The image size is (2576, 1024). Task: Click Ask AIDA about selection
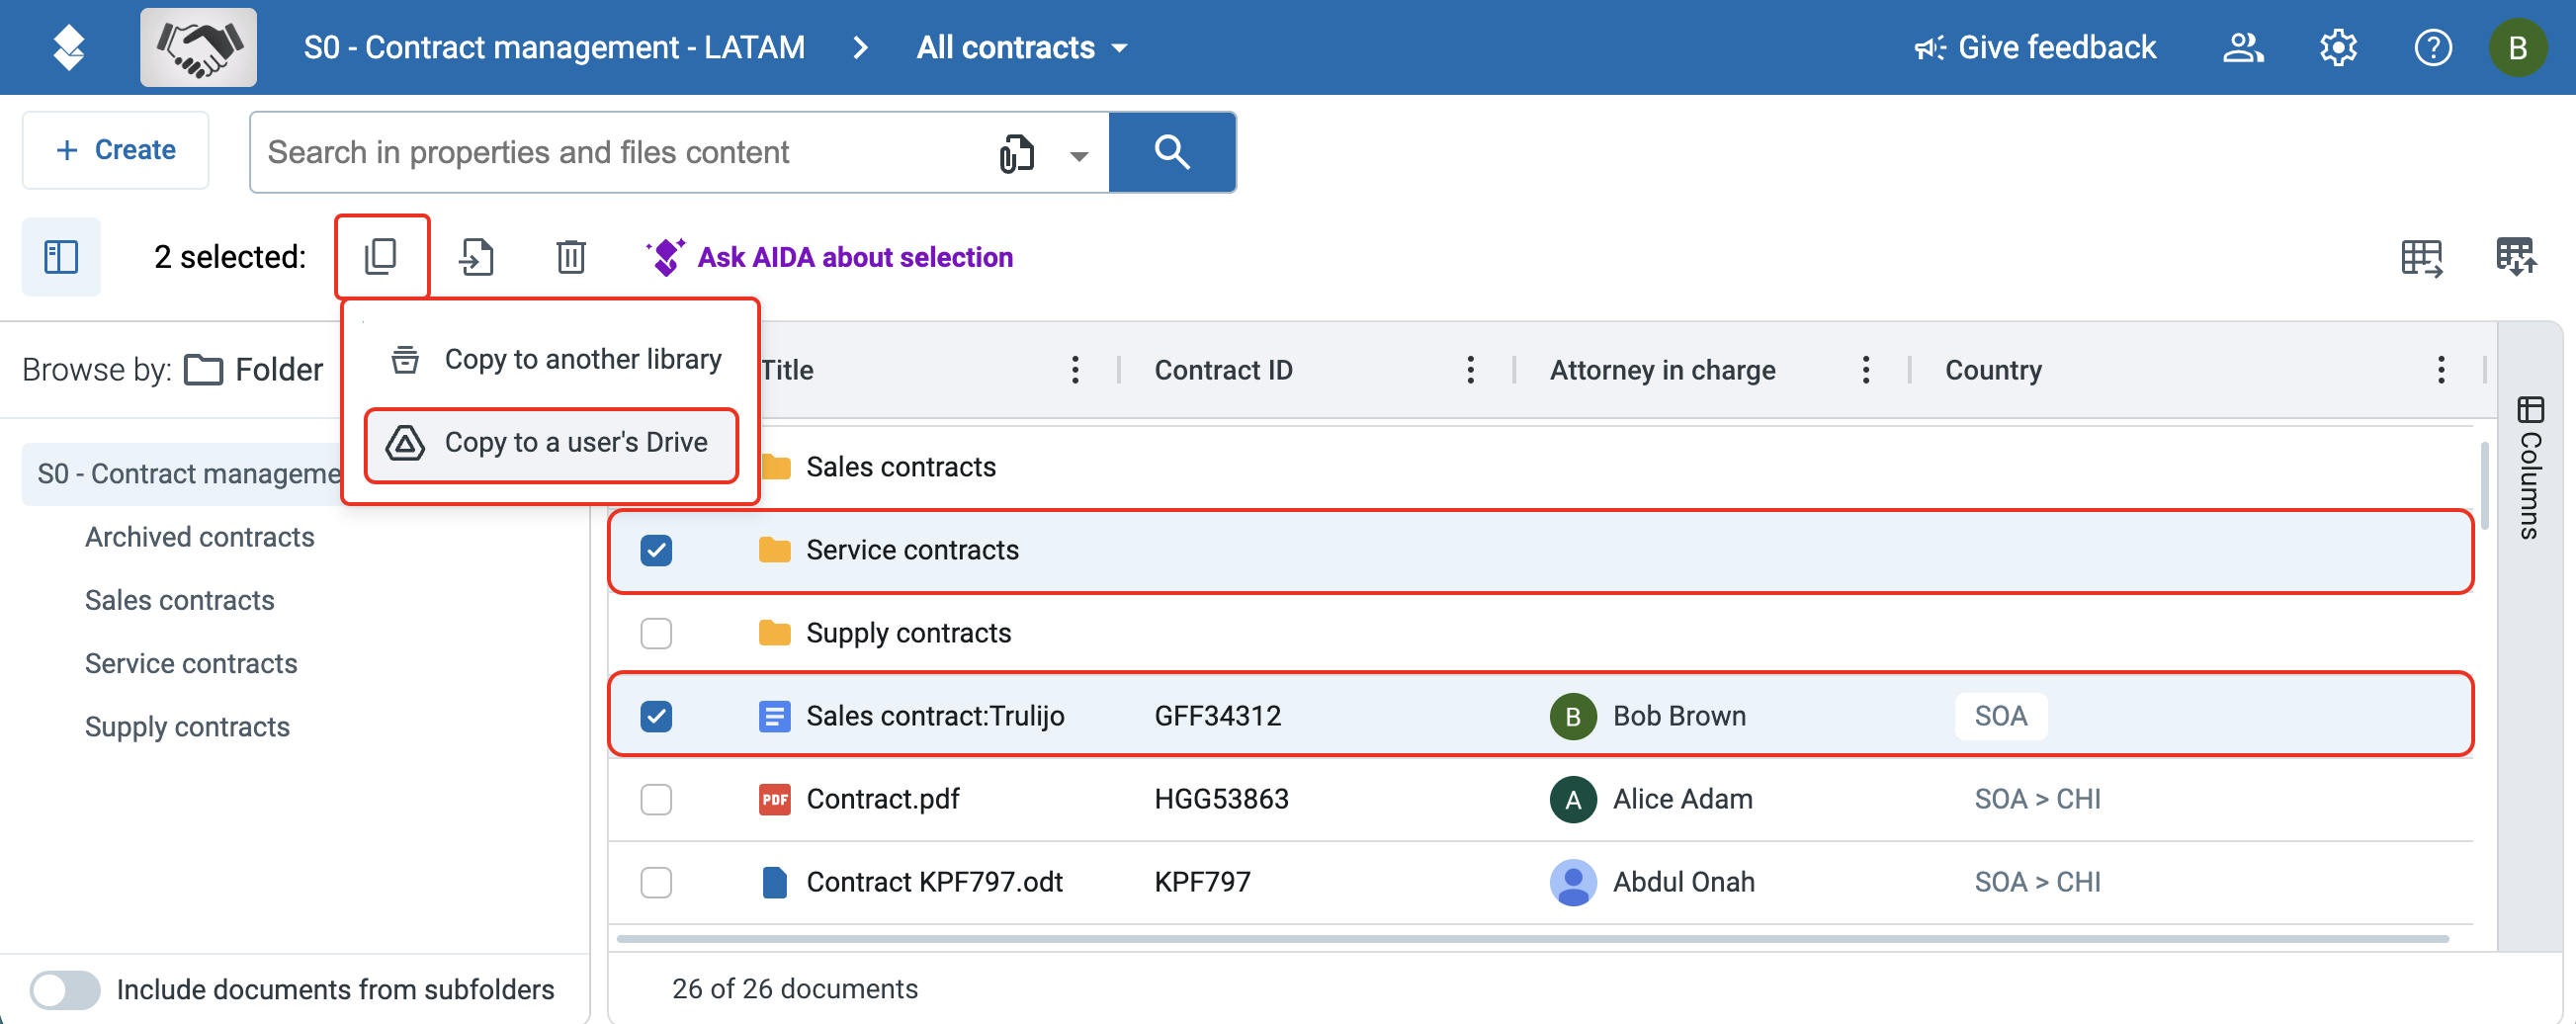[x=855, y=257]
